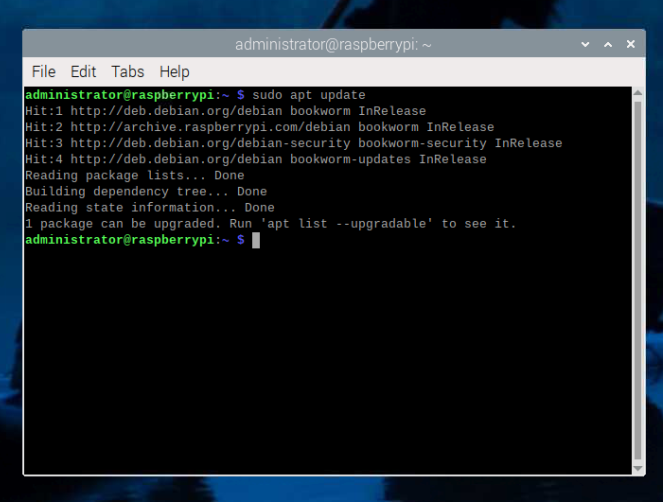Maximize the terminal window with up chevron
Viewport: 663px width, 502px height.
point(608,44)
